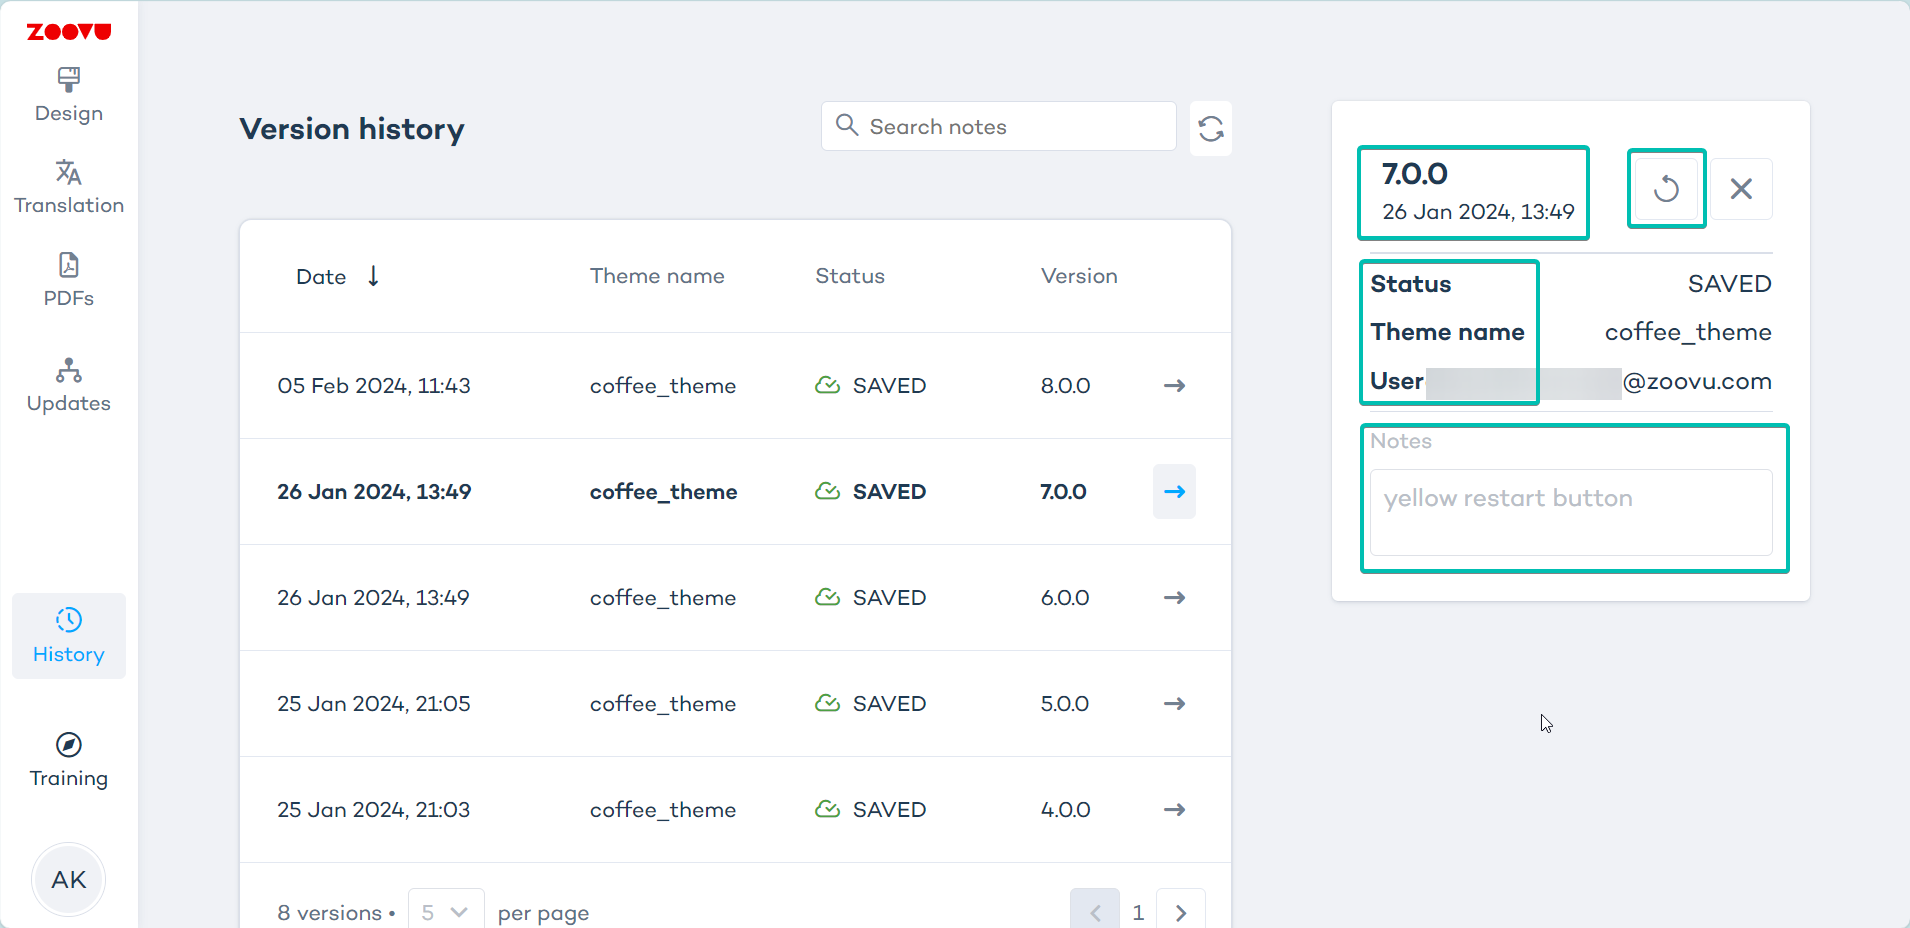Restore version 7.0.0 using the revert icon
1910x928 pixels.
coord(1665,189)
